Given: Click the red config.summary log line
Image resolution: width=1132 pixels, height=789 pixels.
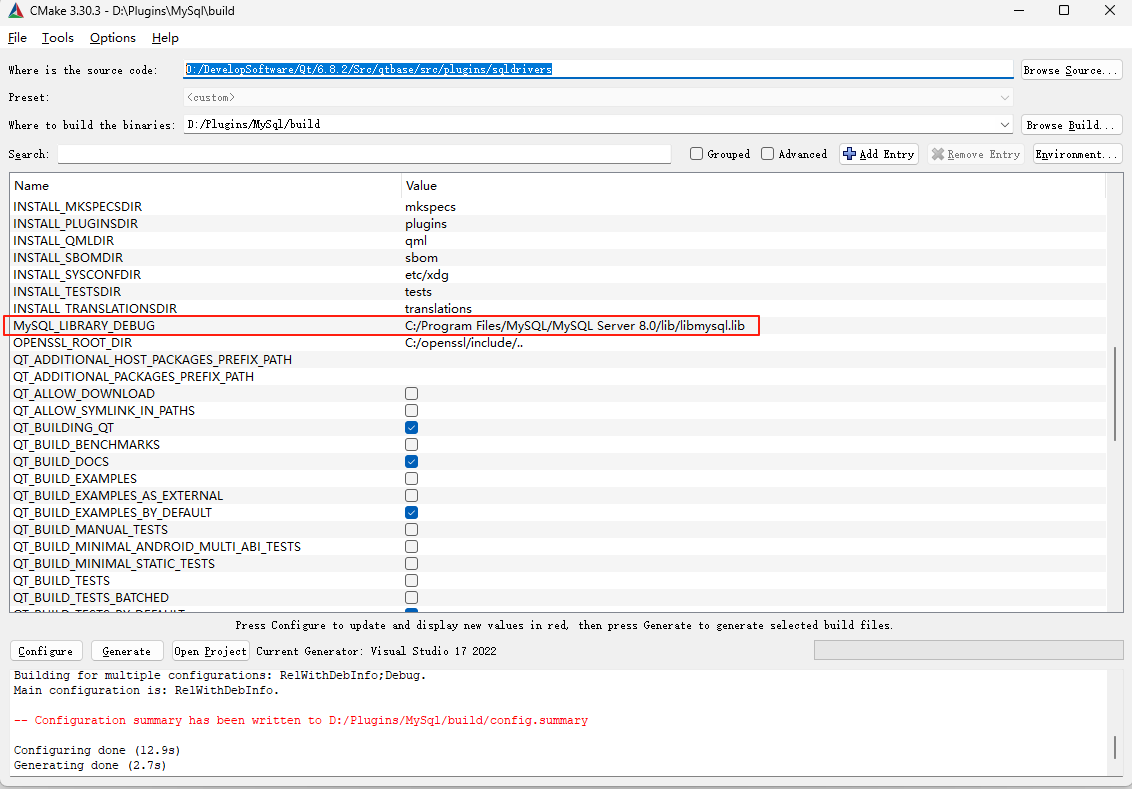Looking at the screenshot, I should tap(301, 720).
